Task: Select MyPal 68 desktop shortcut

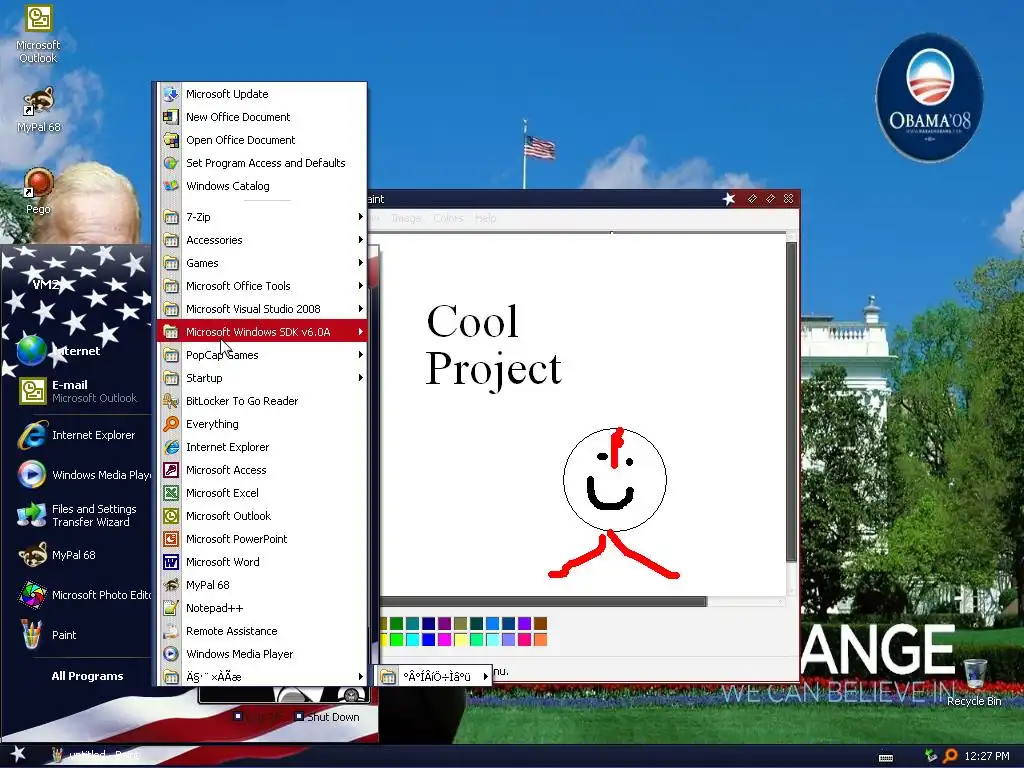Action: [x=39, y=110]
